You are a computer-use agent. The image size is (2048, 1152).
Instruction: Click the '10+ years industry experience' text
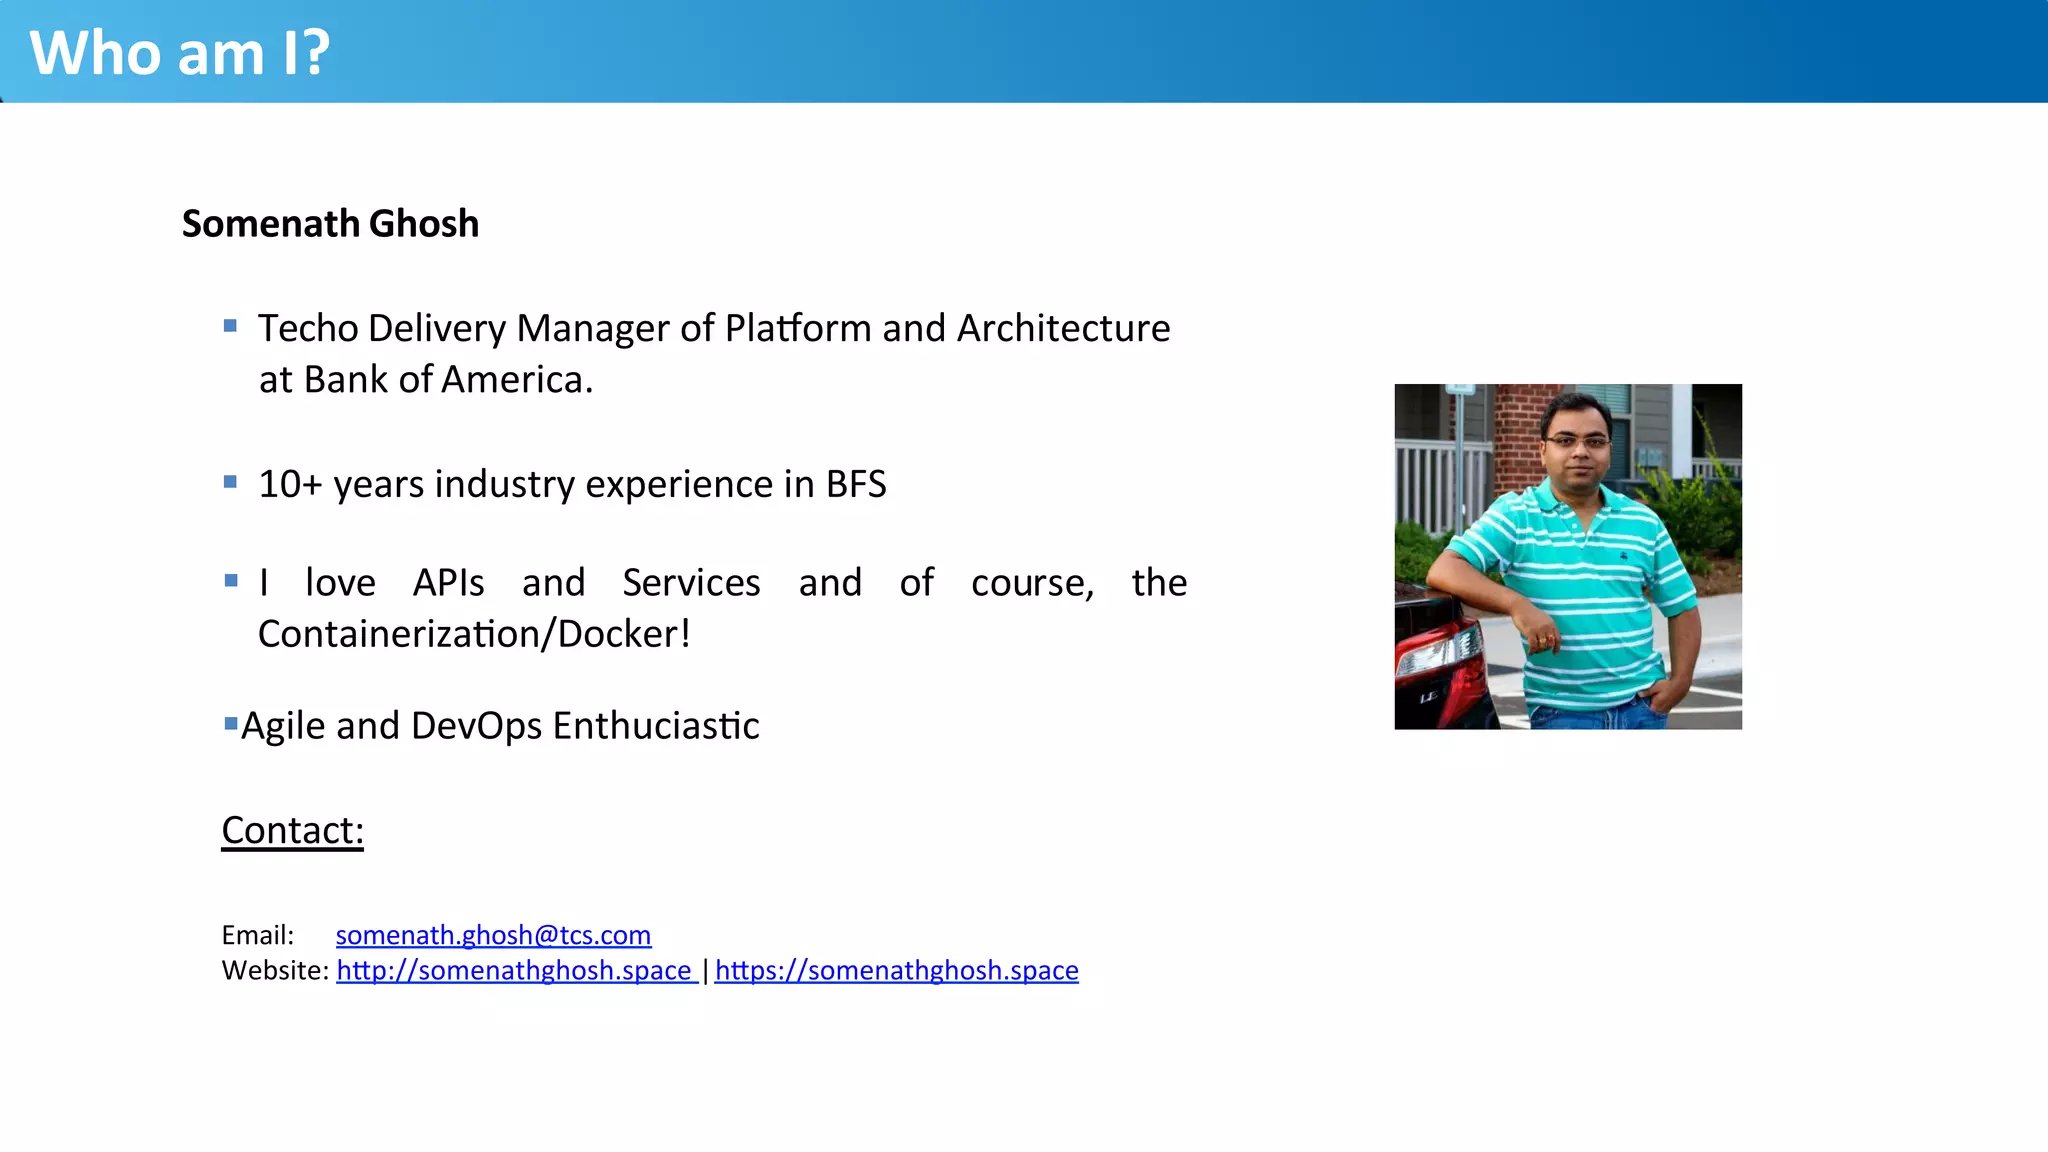[572, 484]
